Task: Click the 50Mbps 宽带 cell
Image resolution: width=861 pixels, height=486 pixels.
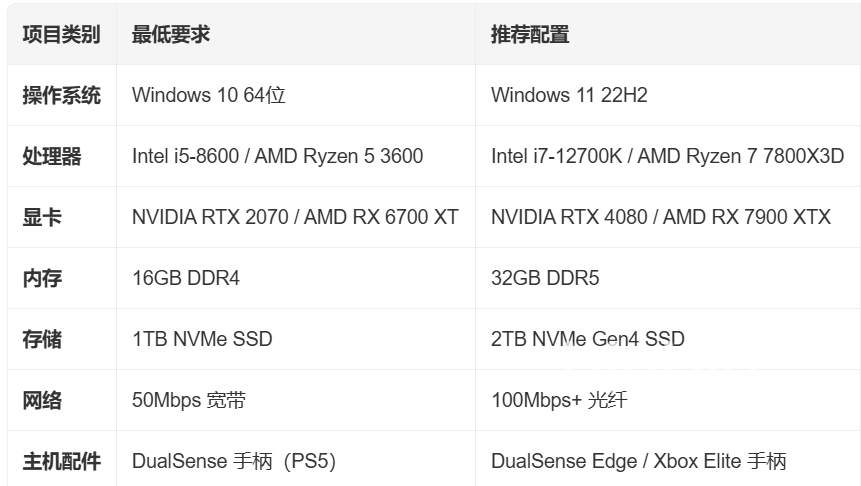Action: pyautogui.click(x=295, y=400)
